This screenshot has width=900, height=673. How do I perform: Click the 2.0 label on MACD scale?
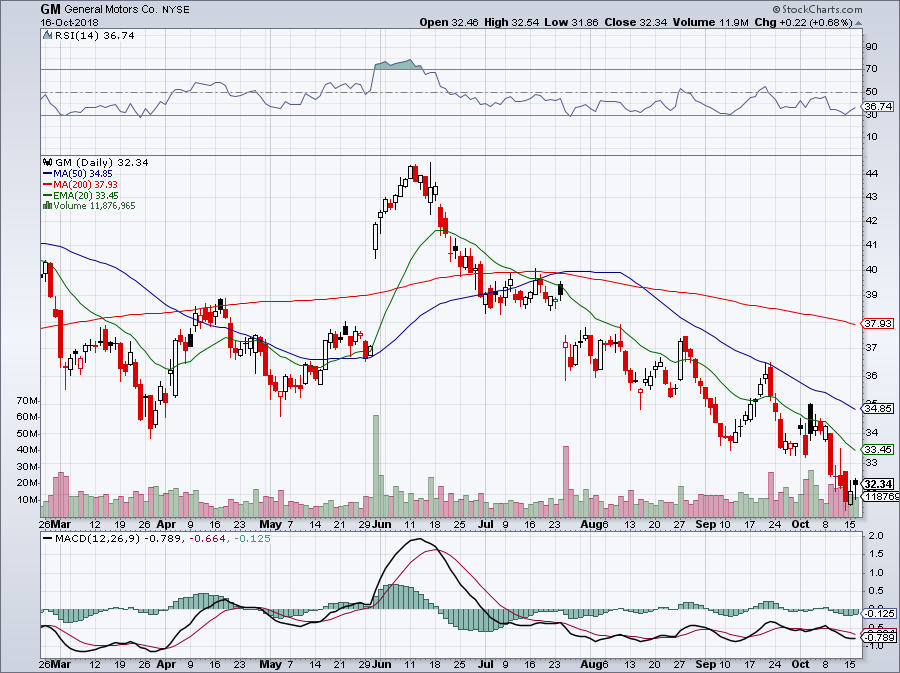[875, 536]
